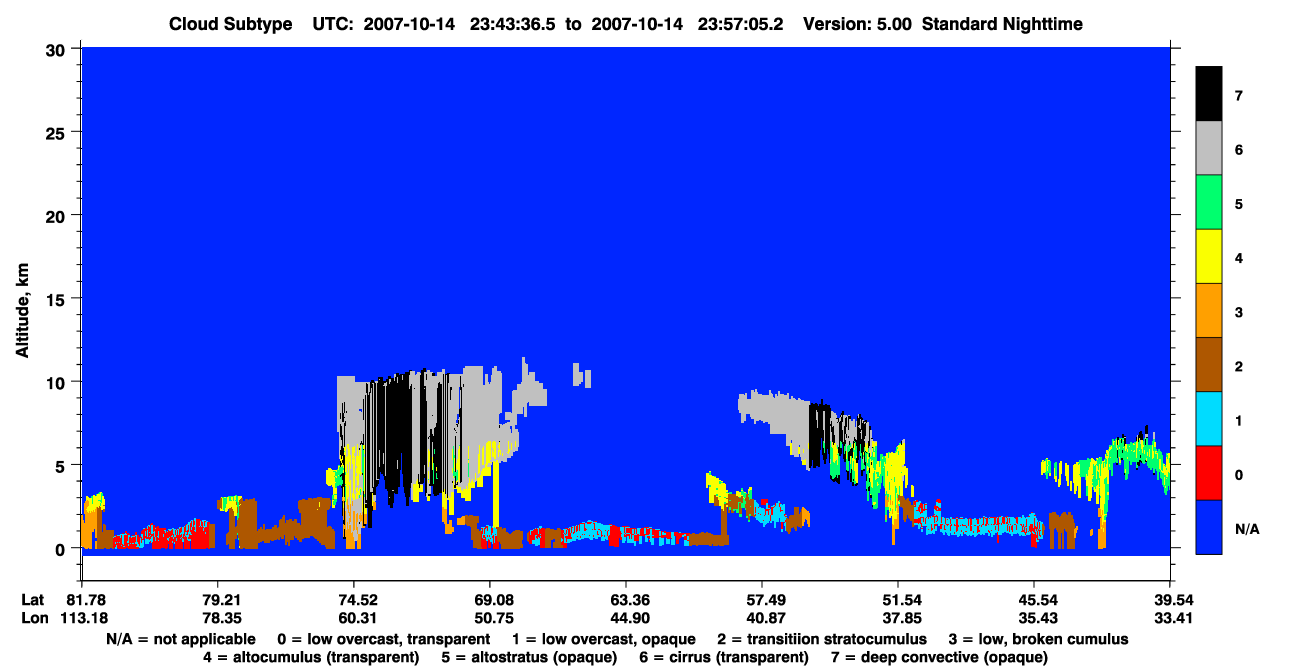Image resolution: width=1300 pixels, height=667 pixels.
Task: Click longitude value '50.75'
Action: [490, 618]
